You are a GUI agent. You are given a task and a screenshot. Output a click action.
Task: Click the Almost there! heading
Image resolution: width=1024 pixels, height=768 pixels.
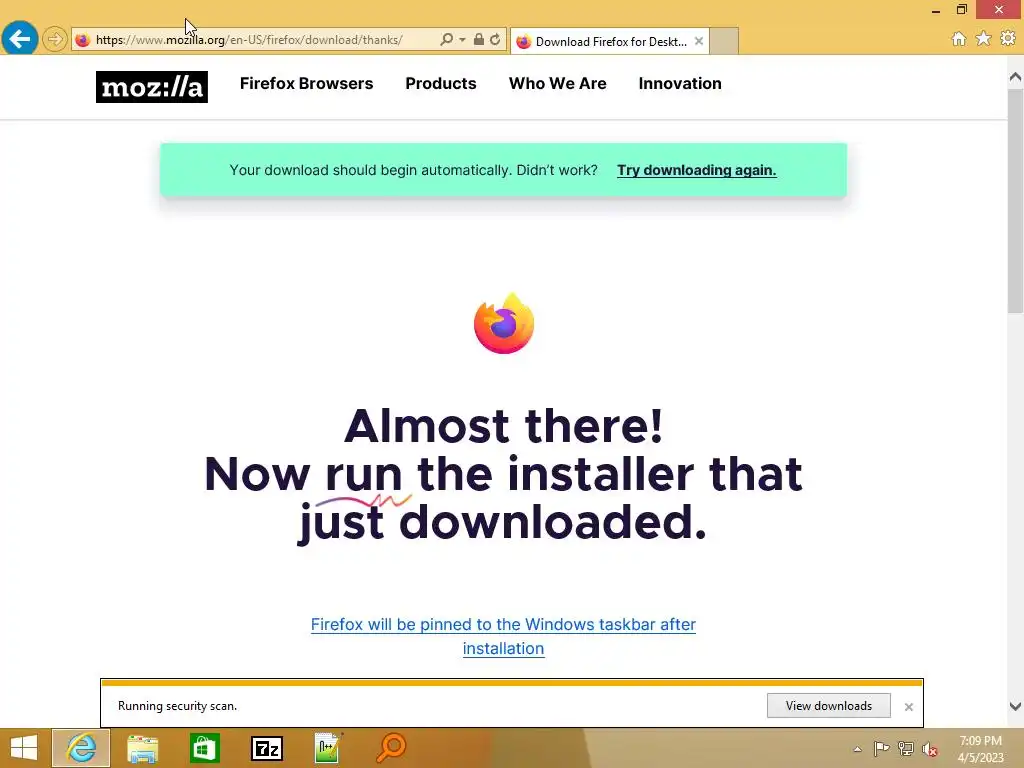click(x=504, y=426)
